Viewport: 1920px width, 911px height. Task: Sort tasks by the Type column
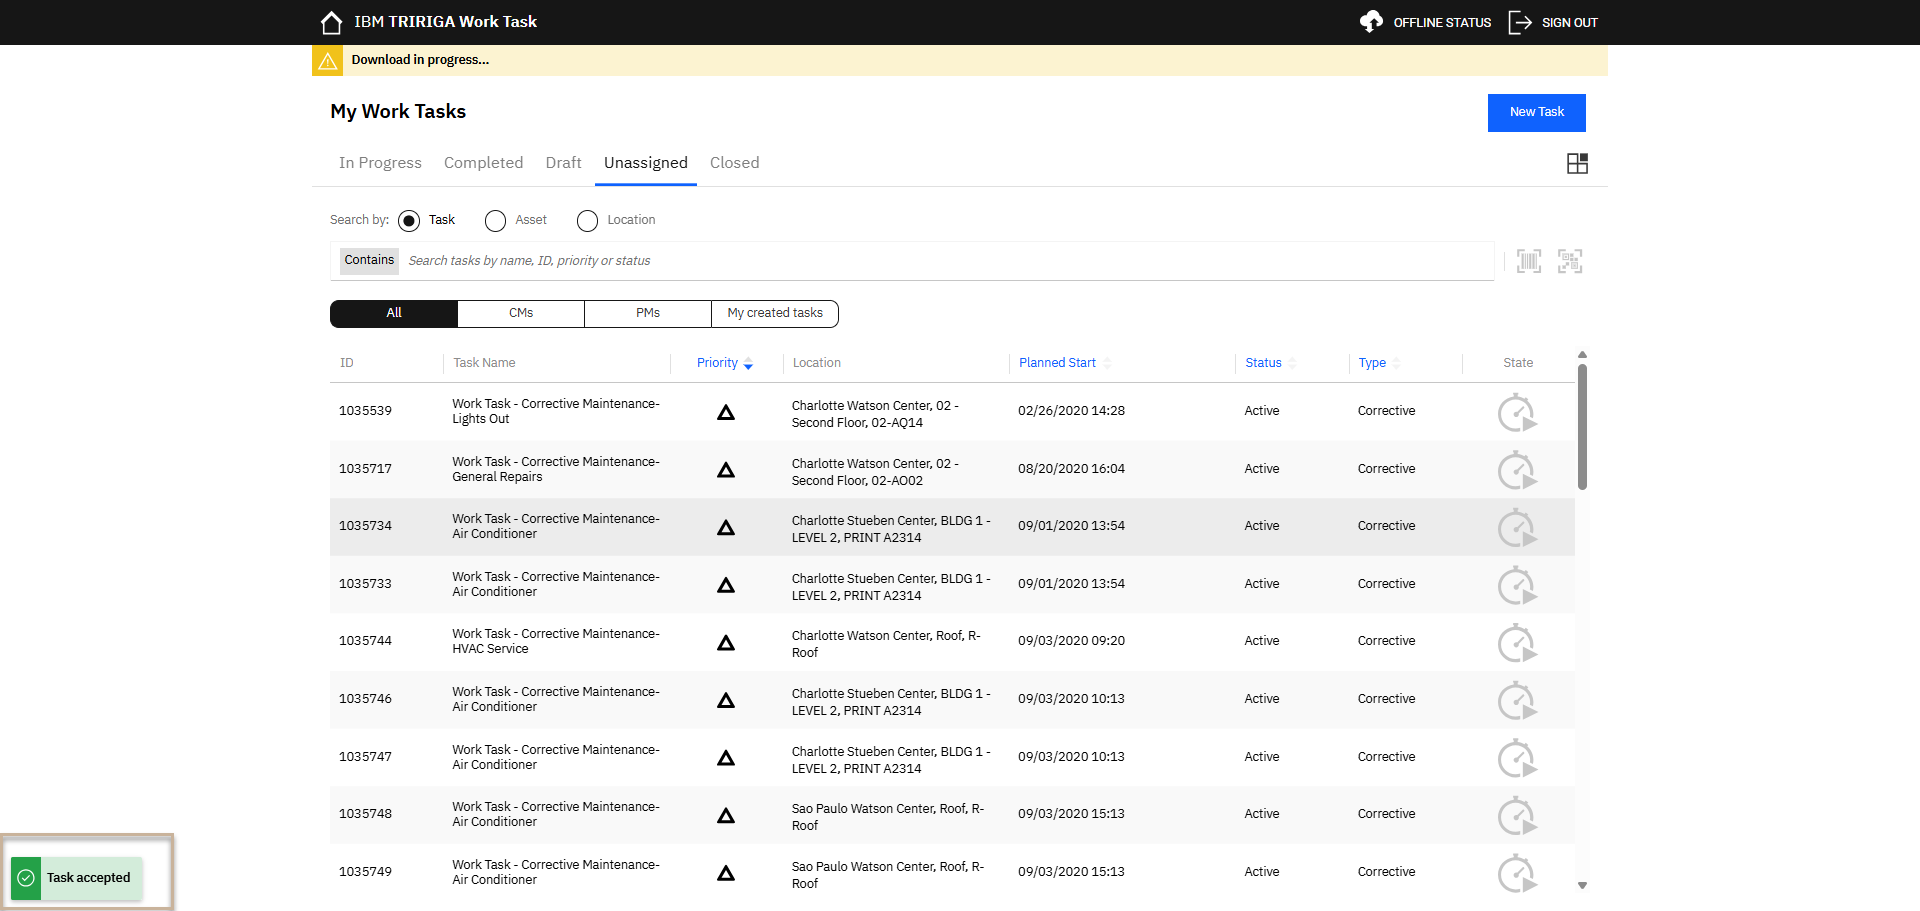click(1379, 363)
